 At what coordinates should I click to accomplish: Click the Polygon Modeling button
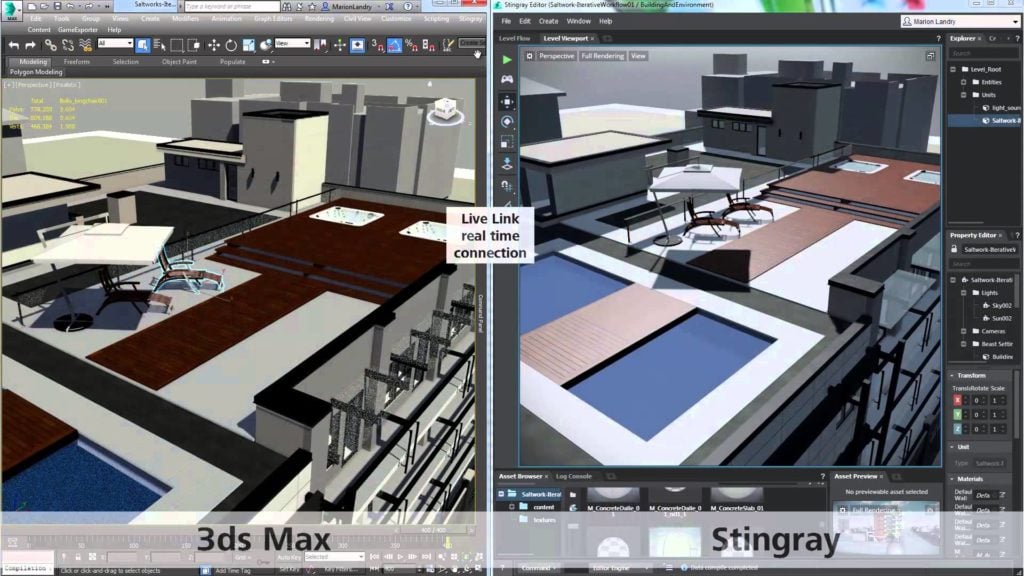click(36, 72)
